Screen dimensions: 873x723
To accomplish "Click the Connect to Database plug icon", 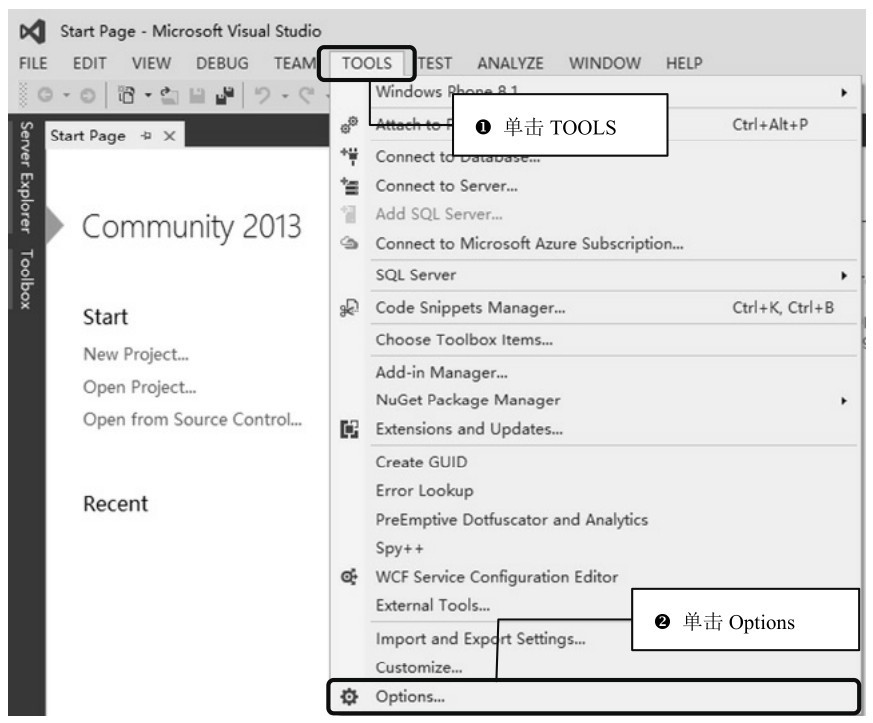I will (x=350, y=156).
